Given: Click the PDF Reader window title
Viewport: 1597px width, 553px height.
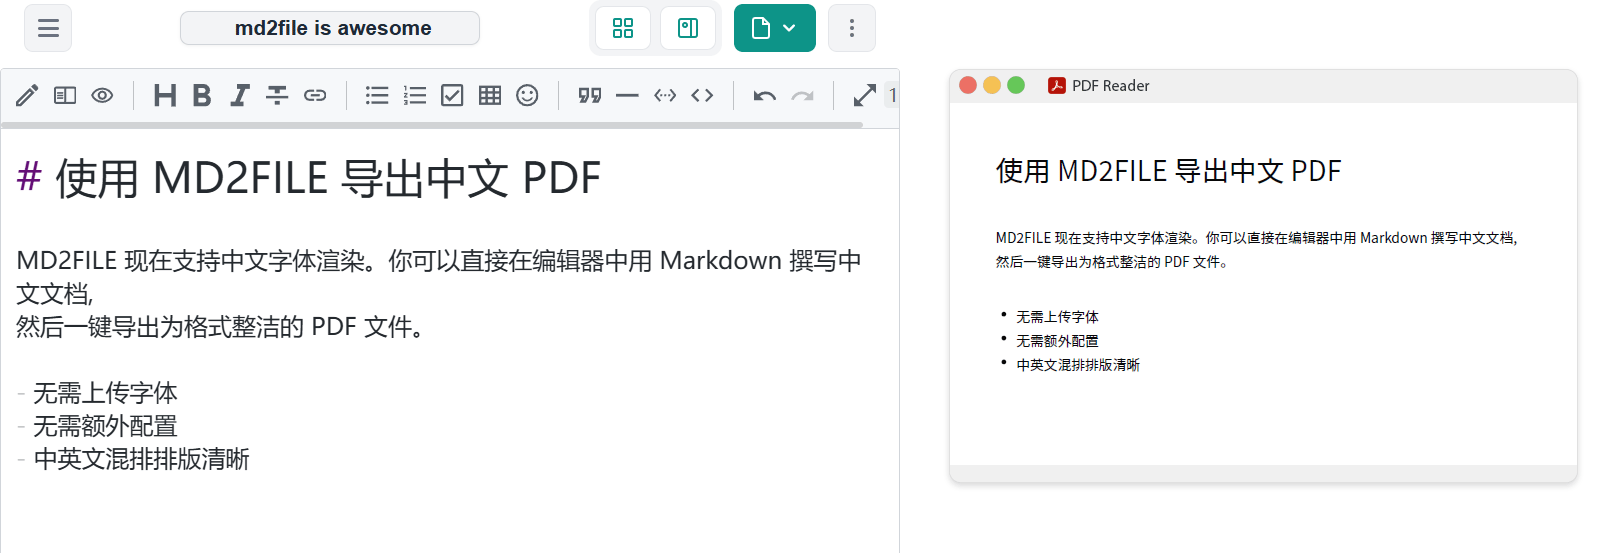Looking at the screenshot, I should tap(1110, 86).
